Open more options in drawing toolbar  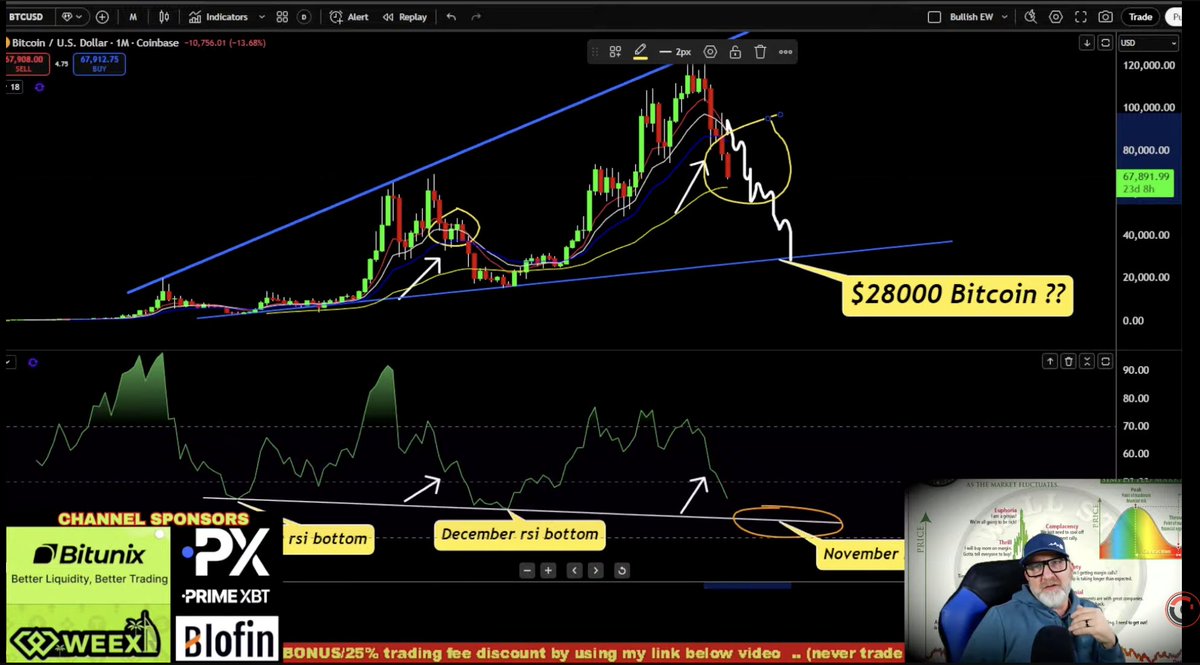(785, 52)
